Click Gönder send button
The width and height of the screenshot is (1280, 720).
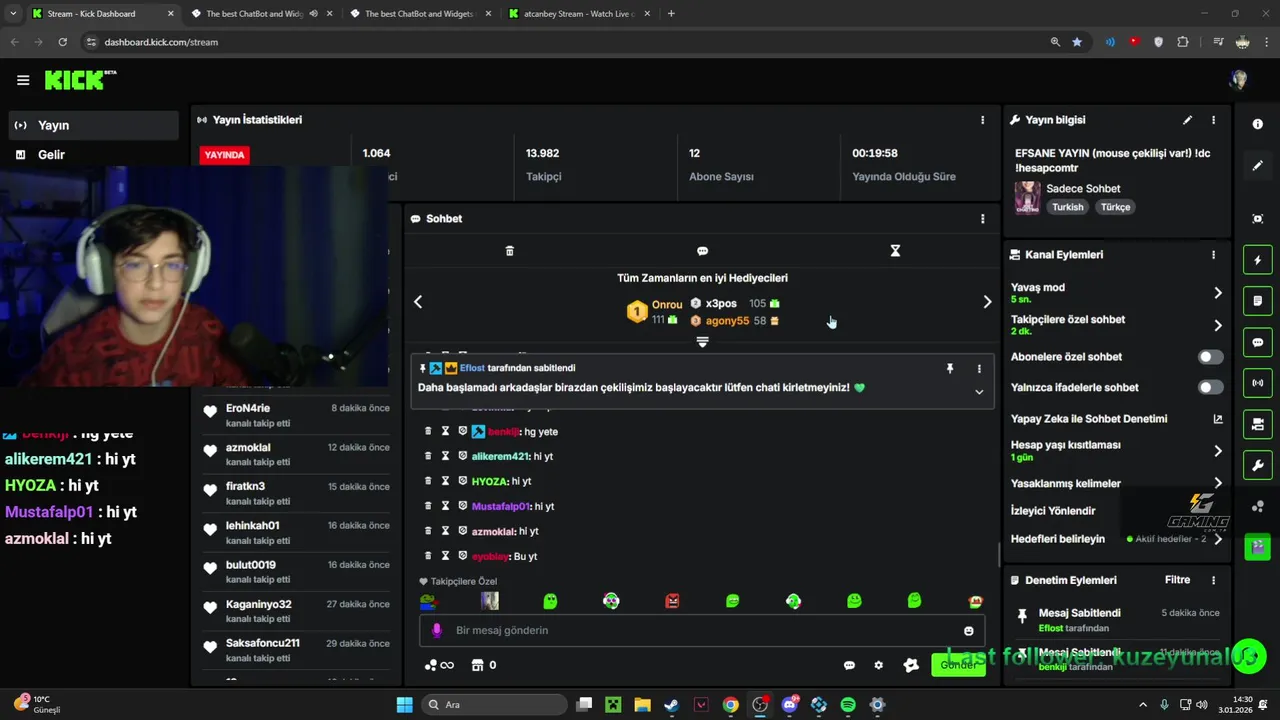(957, 665)
